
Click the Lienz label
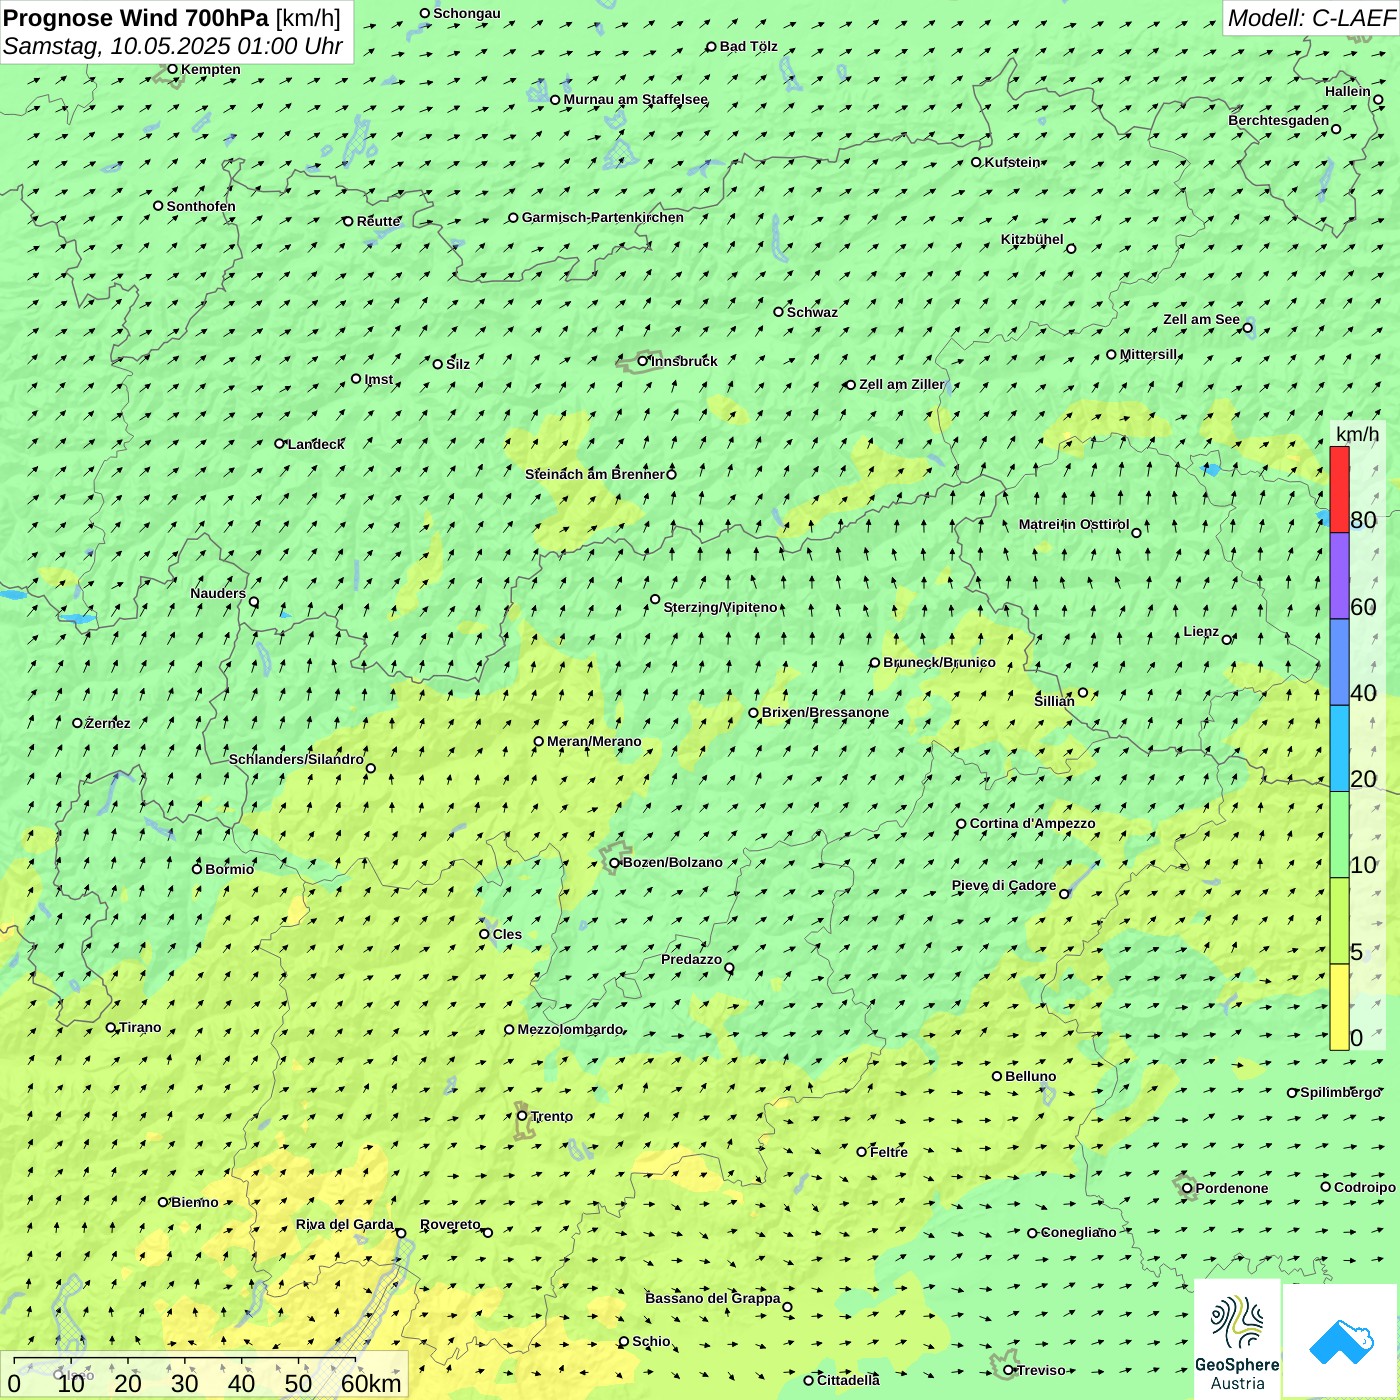pos(1201,631)
